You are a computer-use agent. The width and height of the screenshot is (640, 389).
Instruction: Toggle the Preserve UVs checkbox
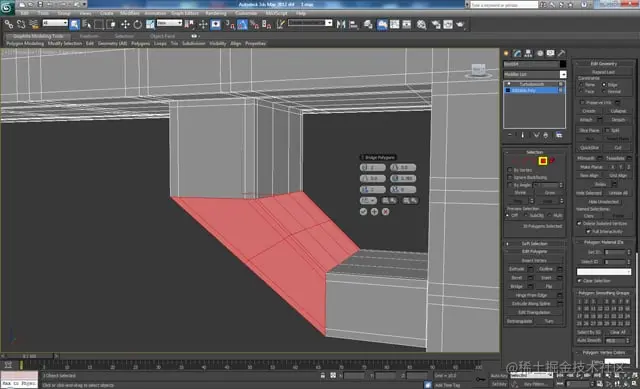582,102
